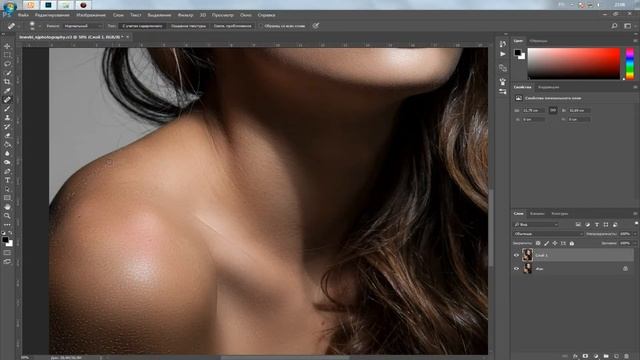Open the Layers panel menu

pyautogui.click(x=635, y=213)
